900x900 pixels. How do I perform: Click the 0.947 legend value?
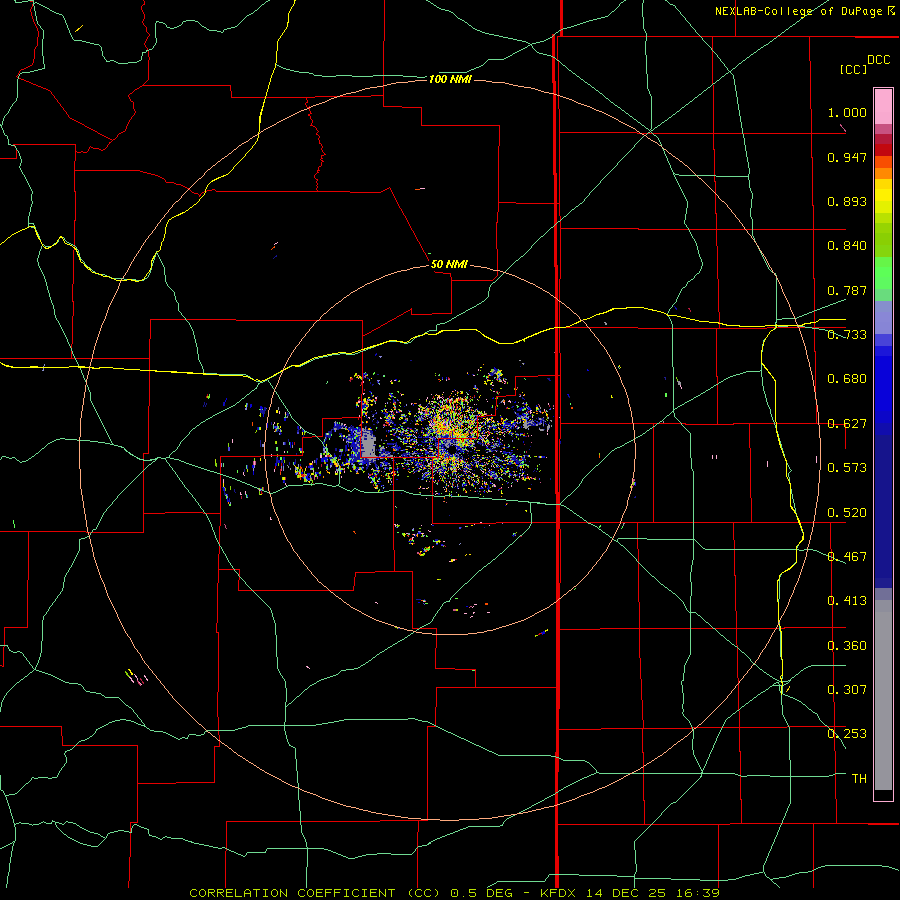pos(847,157)
